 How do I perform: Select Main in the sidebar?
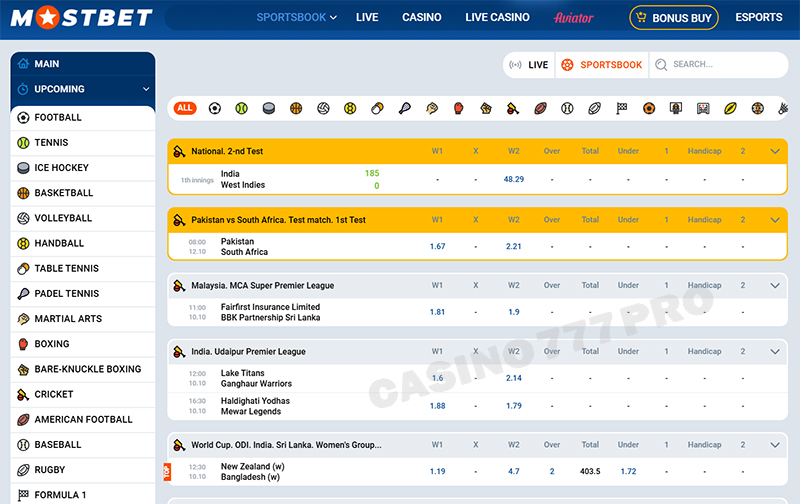click(83, 64)
